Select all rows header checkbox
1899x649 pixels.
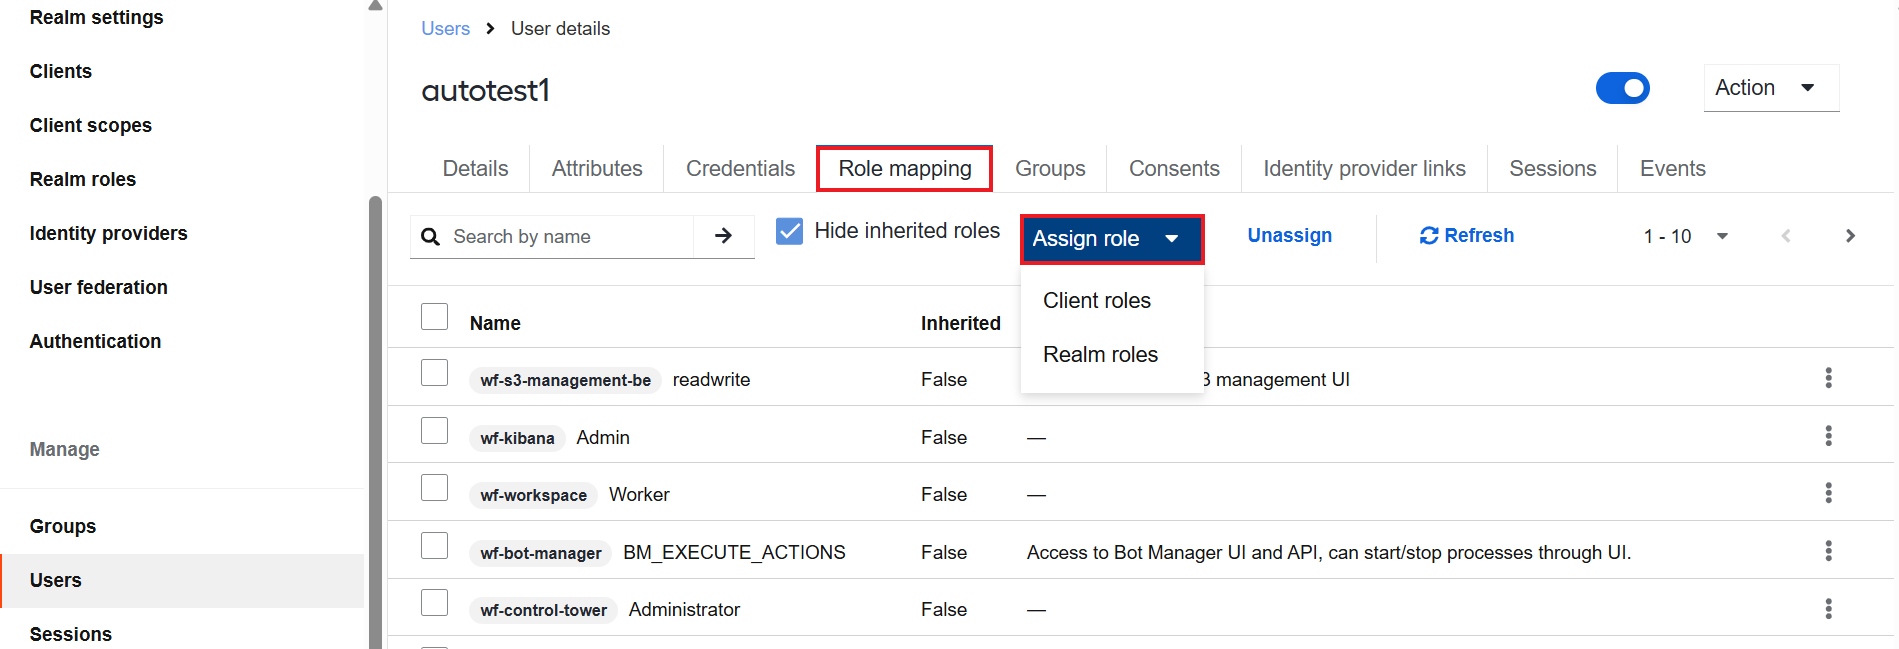[434, 316]
